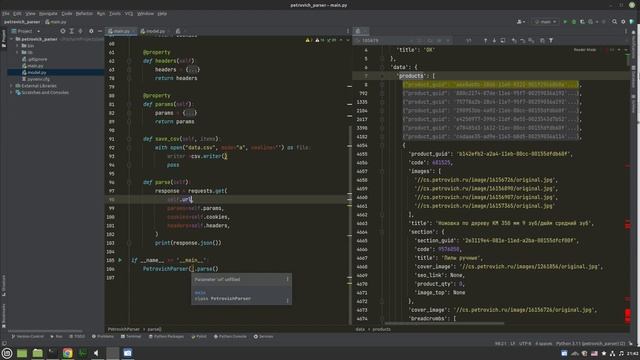Screen dimensions: 640x360
Task: Open the file manager folder in taskbar
Action: pyautogui.click(x=37, y=353)
